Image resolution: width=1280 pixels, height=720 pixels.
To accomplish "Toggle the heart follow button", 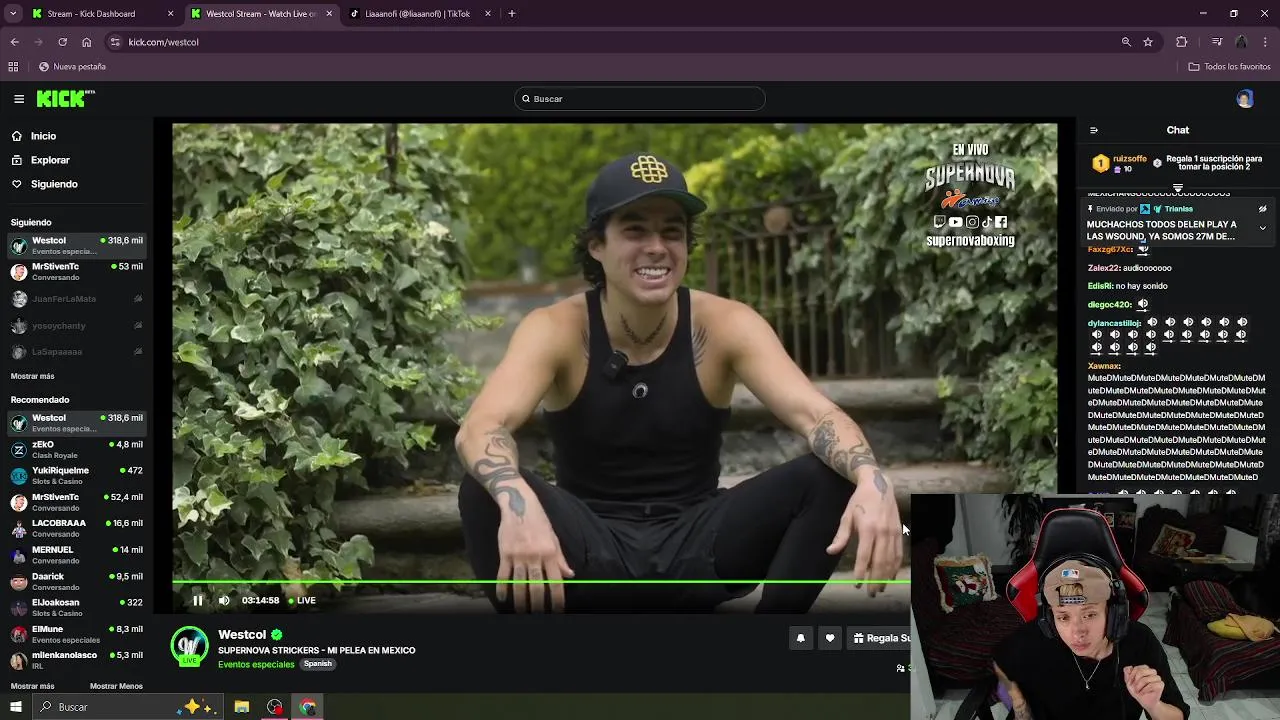I will (x=829, y=638).
